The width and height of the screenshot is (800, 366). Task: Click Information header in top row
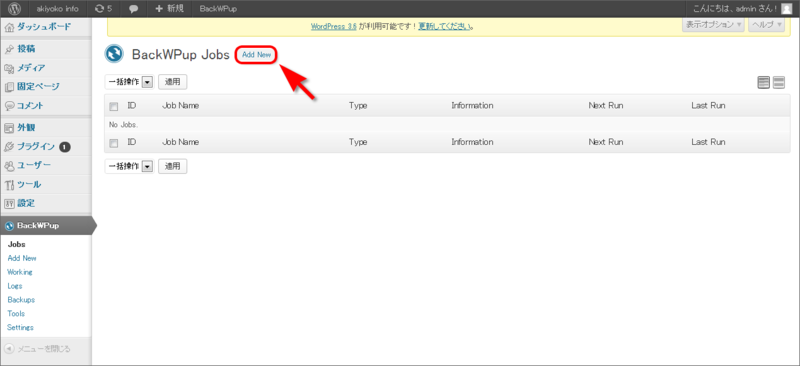click(x=472, y=106)
